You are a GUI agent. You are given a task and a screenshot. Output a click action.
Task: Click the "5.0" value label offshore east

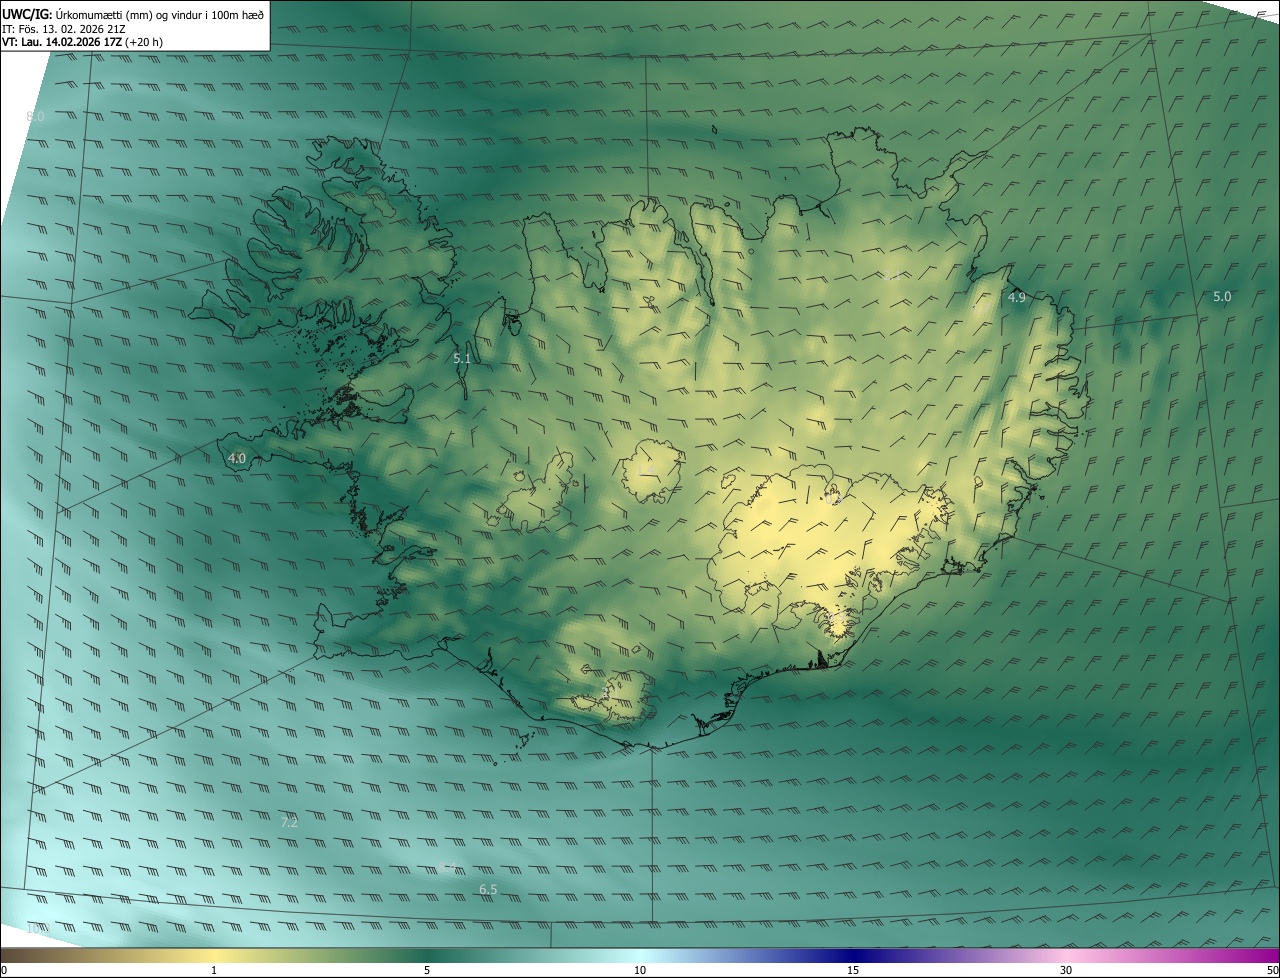coord(1222,297)
